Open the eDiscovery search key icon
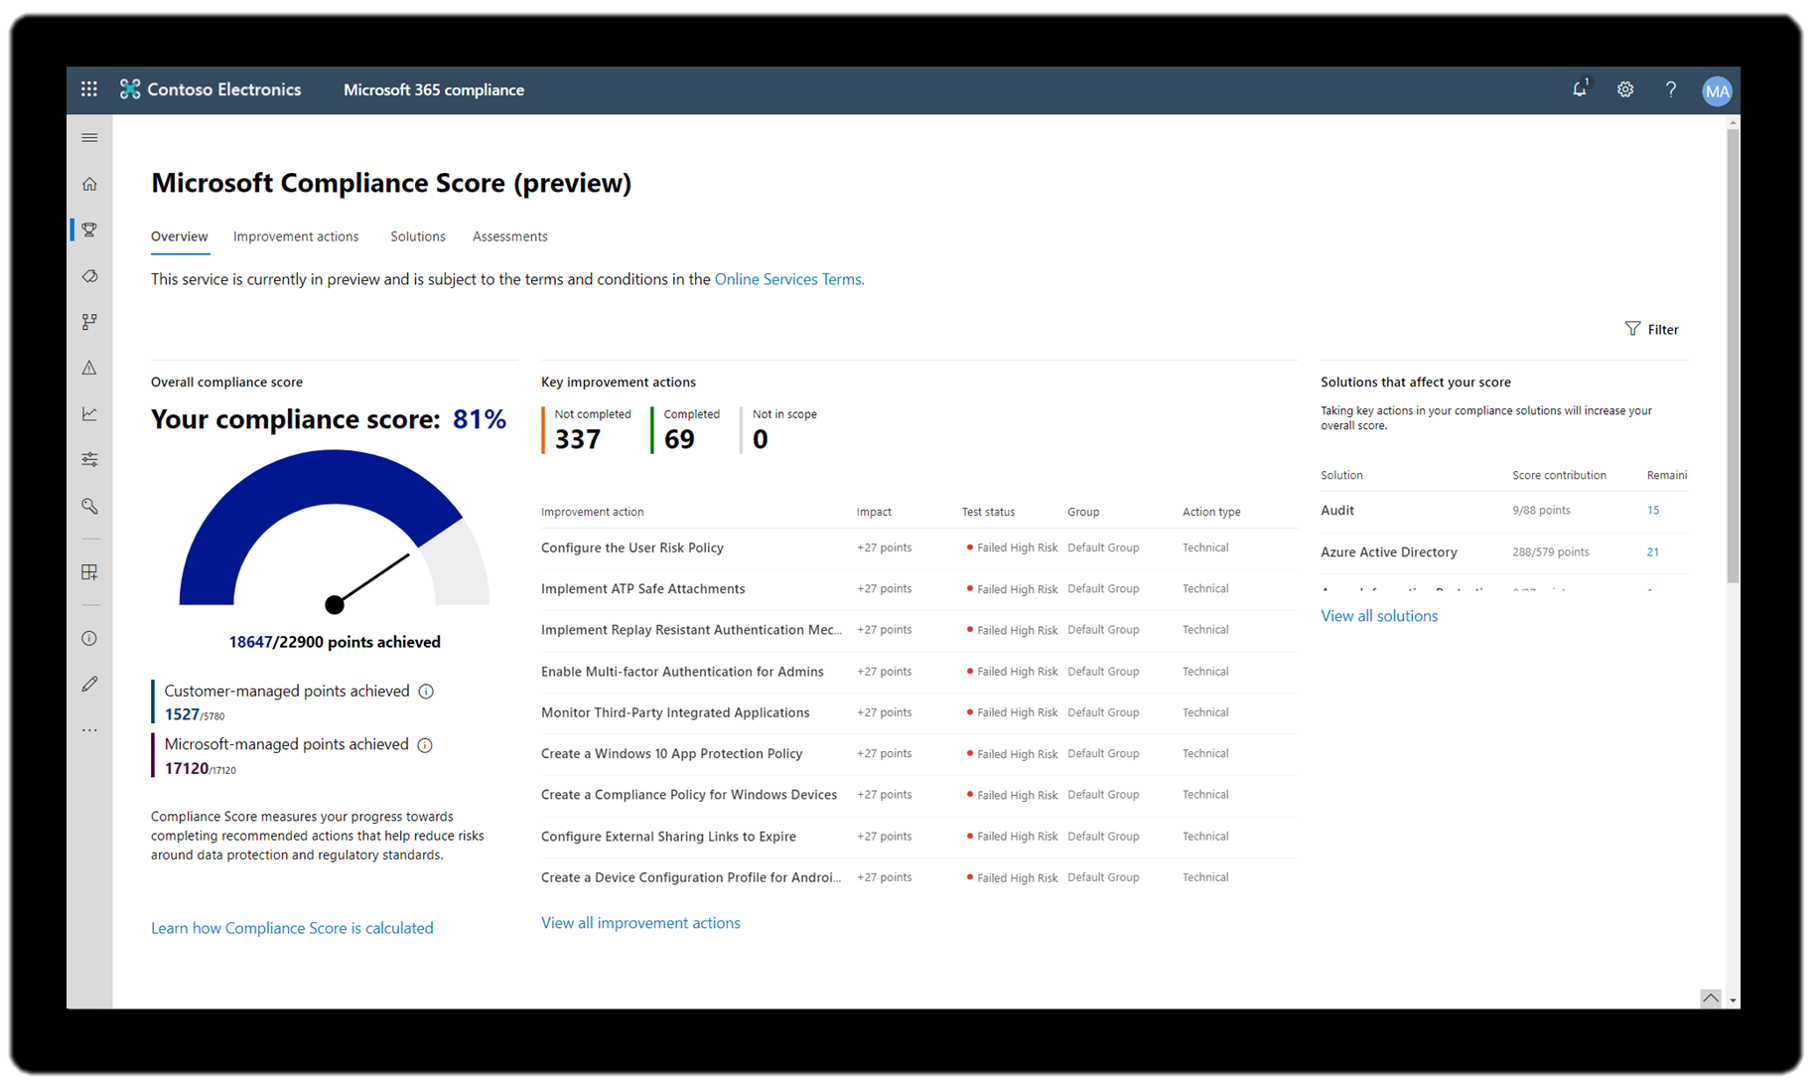This screenshot has height=1087, width=1817. 89,506
